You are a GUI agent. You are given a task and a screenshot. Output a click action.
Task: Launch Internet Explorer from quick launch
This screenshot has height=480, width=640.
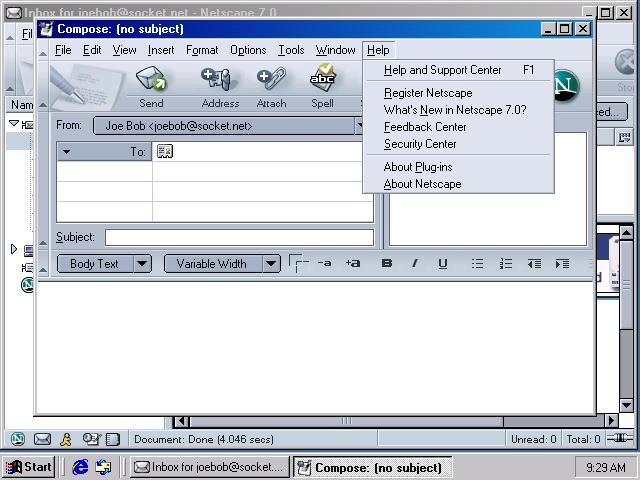80,467
